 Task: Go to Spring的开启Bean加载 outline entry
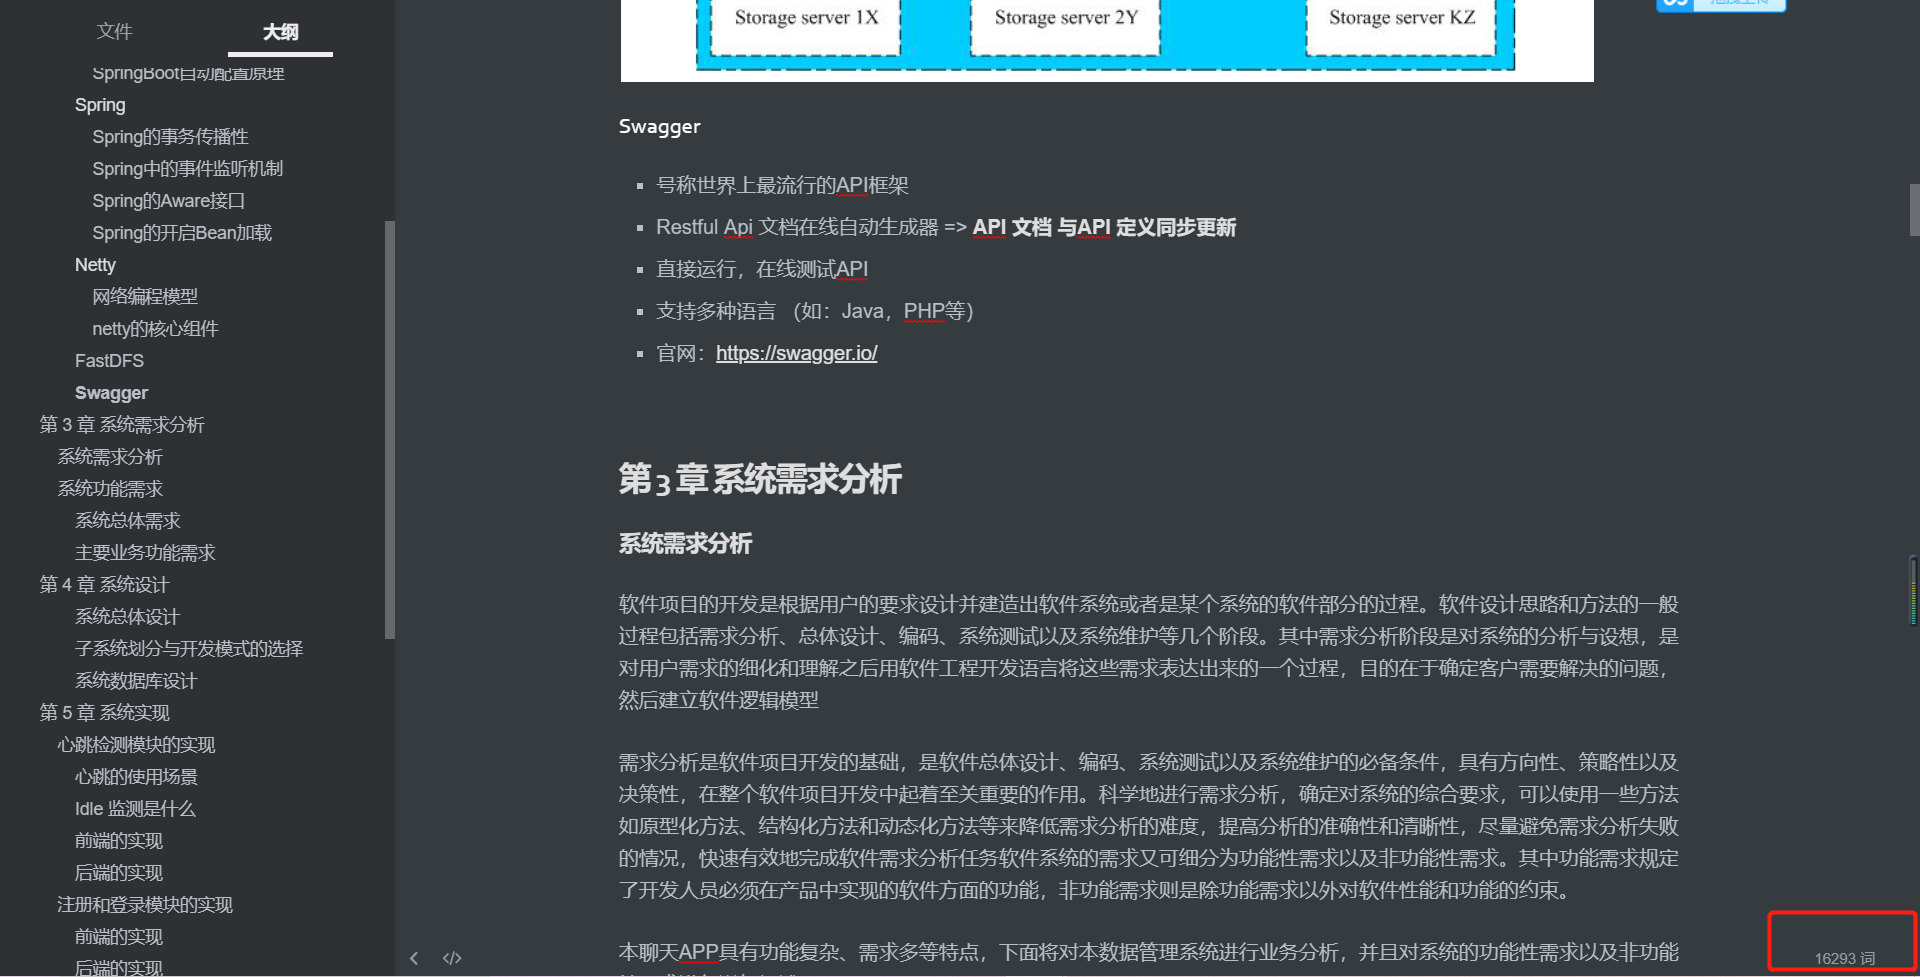pyautogui.click(x=182, y=233)
